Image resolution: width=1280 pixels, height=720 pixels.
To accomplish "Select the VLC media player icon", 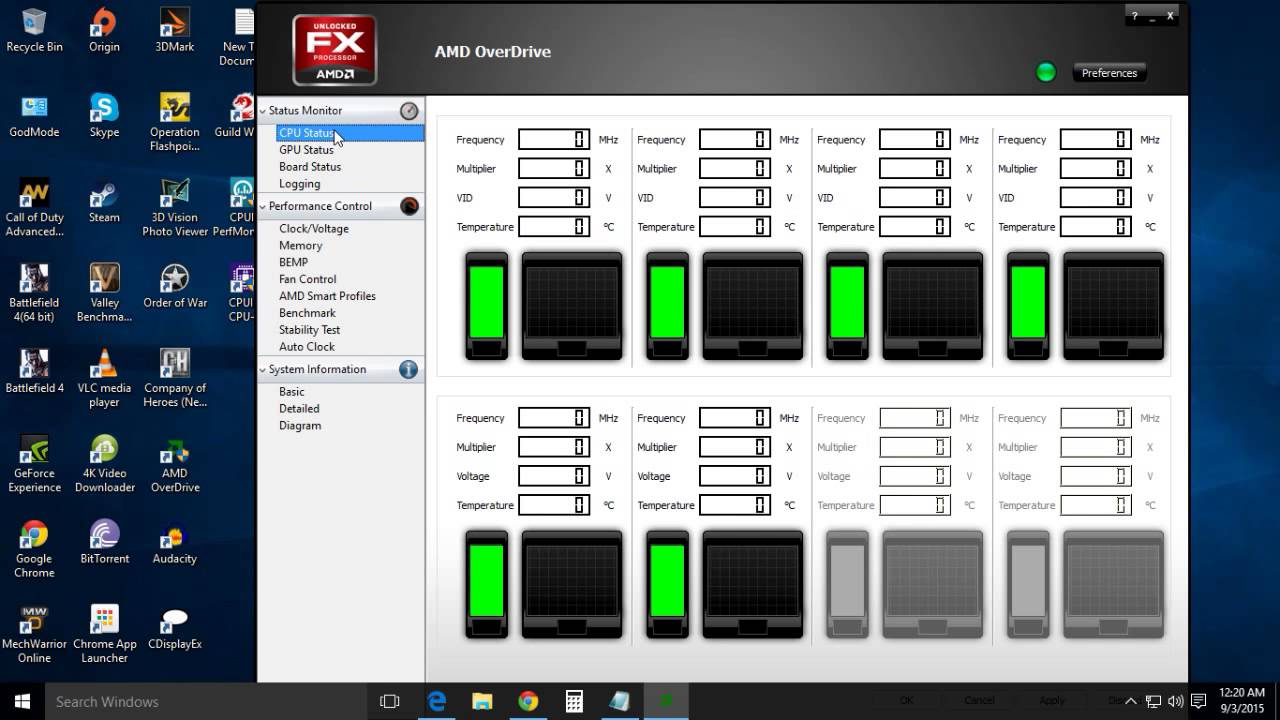I will (104, 379).
